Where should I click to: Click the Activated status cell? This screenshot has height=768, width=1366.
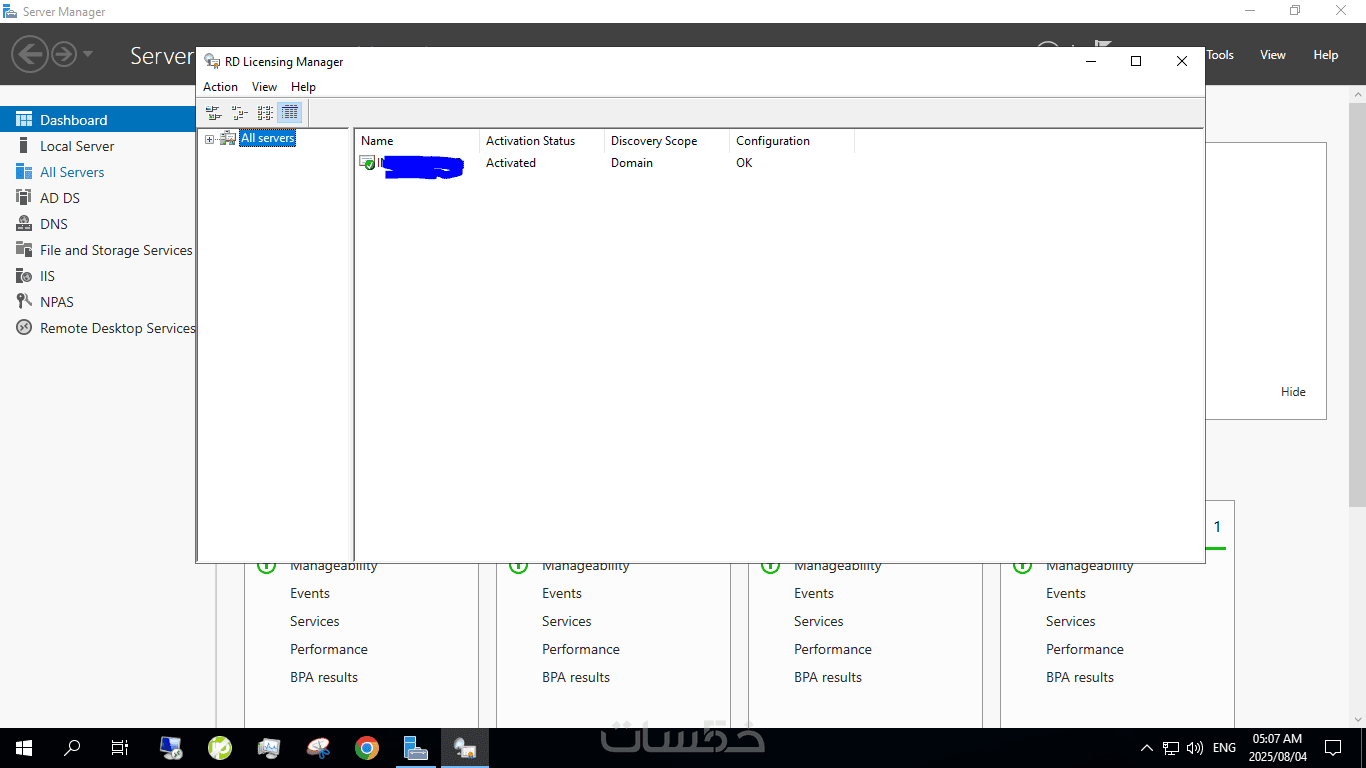point(511,163)
